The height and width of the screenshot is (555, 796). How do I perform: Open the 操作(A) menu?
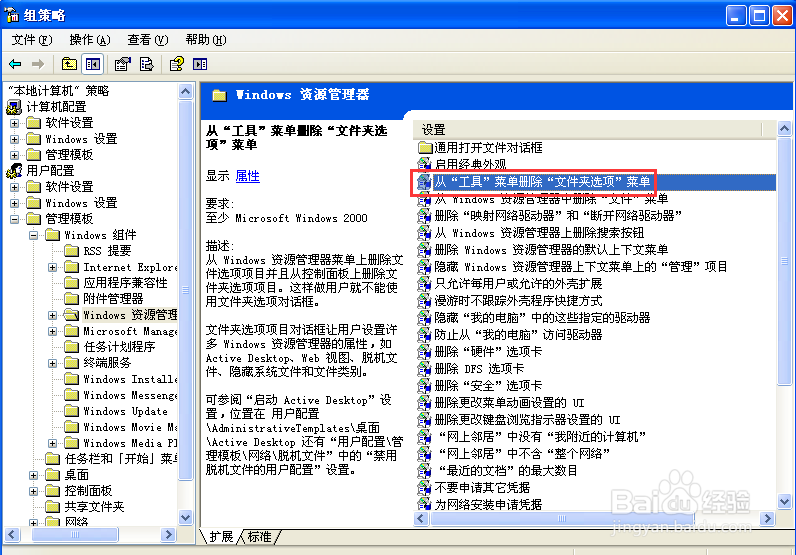[x=89, y=40]
